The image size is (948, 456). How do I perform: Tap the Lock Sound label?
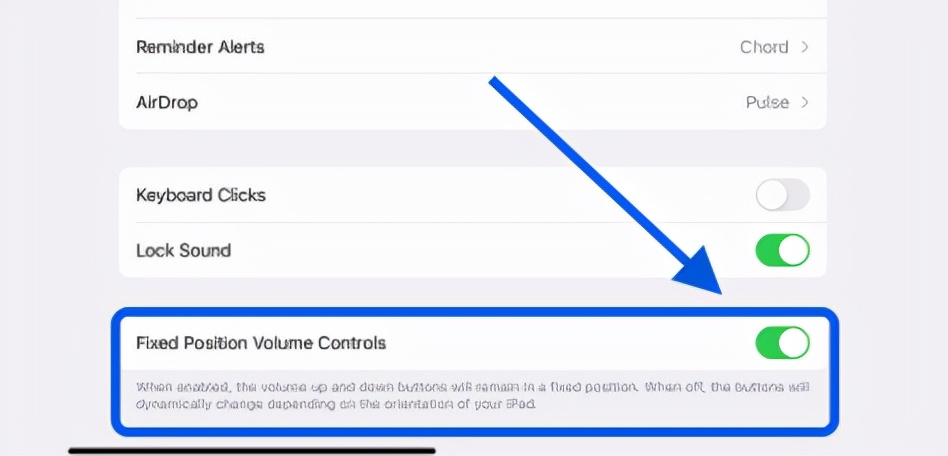point(183,250)
